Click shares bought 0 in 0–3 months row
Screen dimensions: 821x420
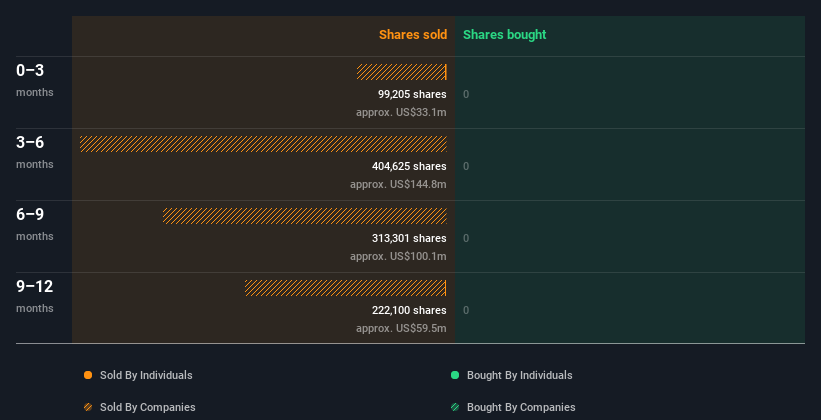(466, 94)
